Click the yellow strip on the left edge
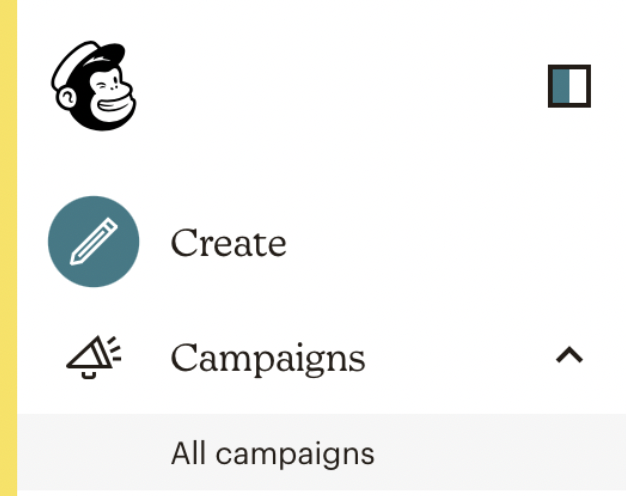This screenshot has height=496, width=626. (8, 248)
